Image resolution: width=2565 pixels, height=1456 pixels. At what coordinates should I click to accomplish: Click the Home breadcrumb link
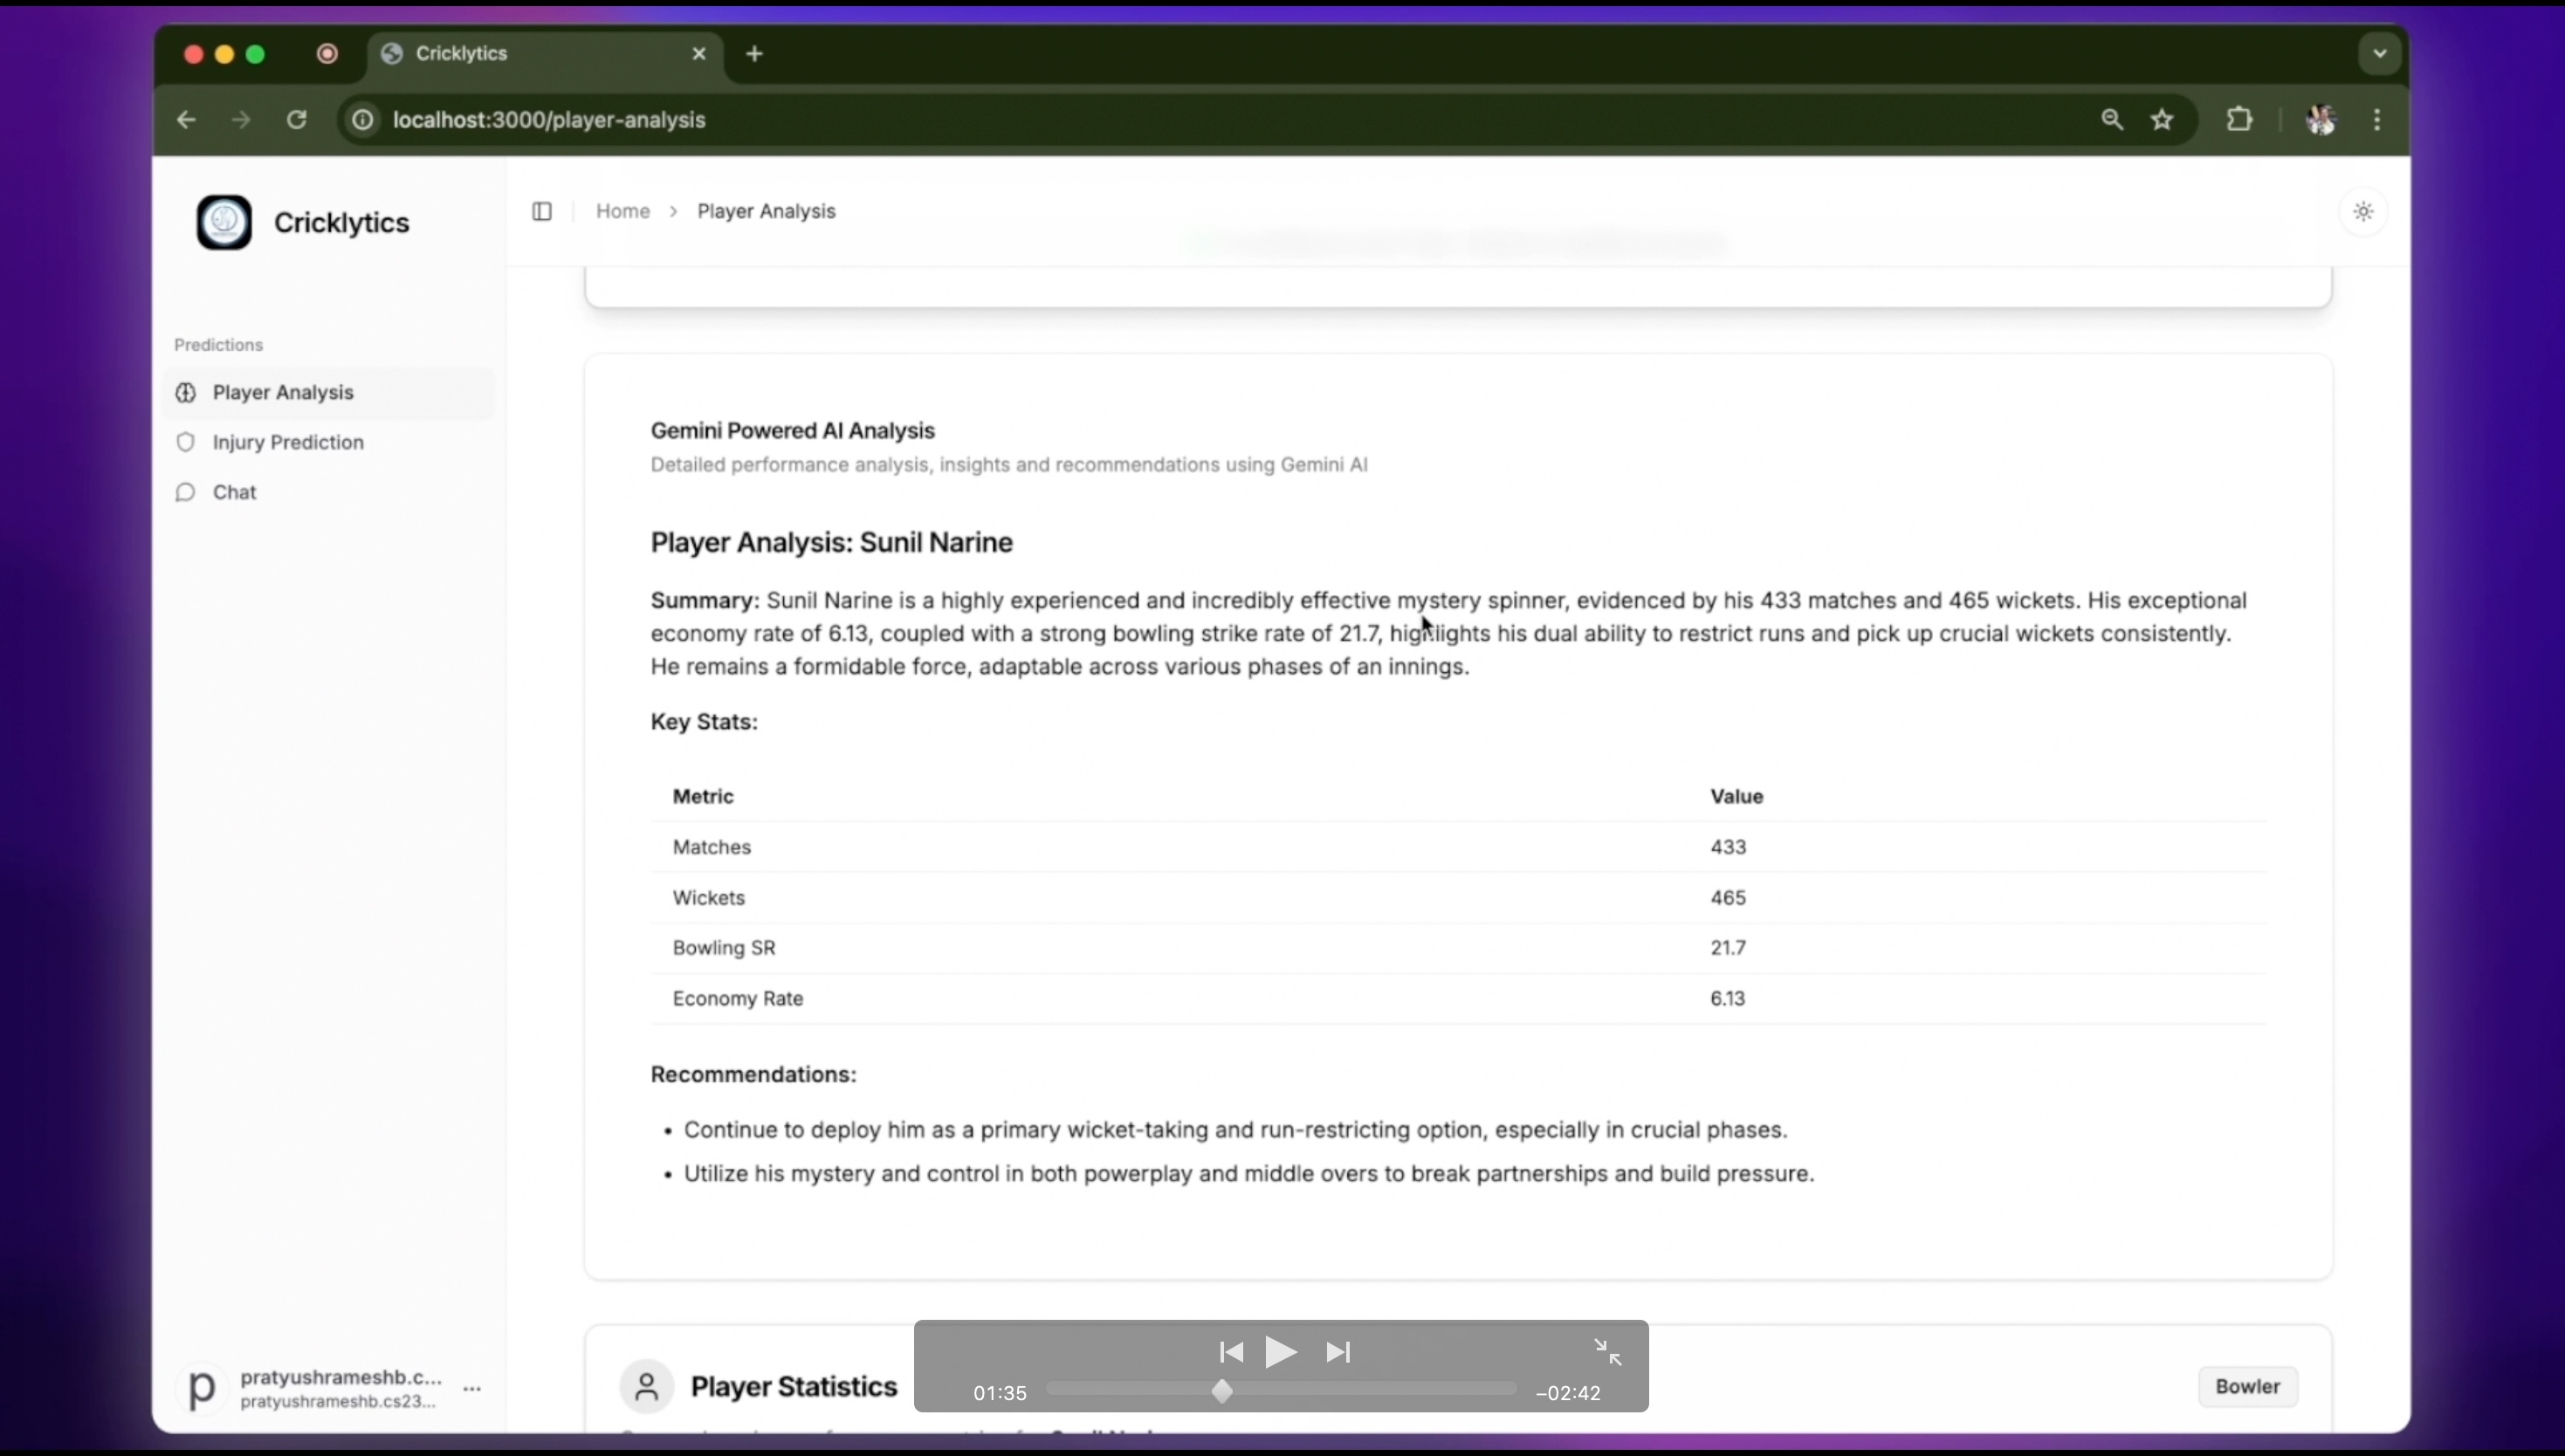coord(622,211)
